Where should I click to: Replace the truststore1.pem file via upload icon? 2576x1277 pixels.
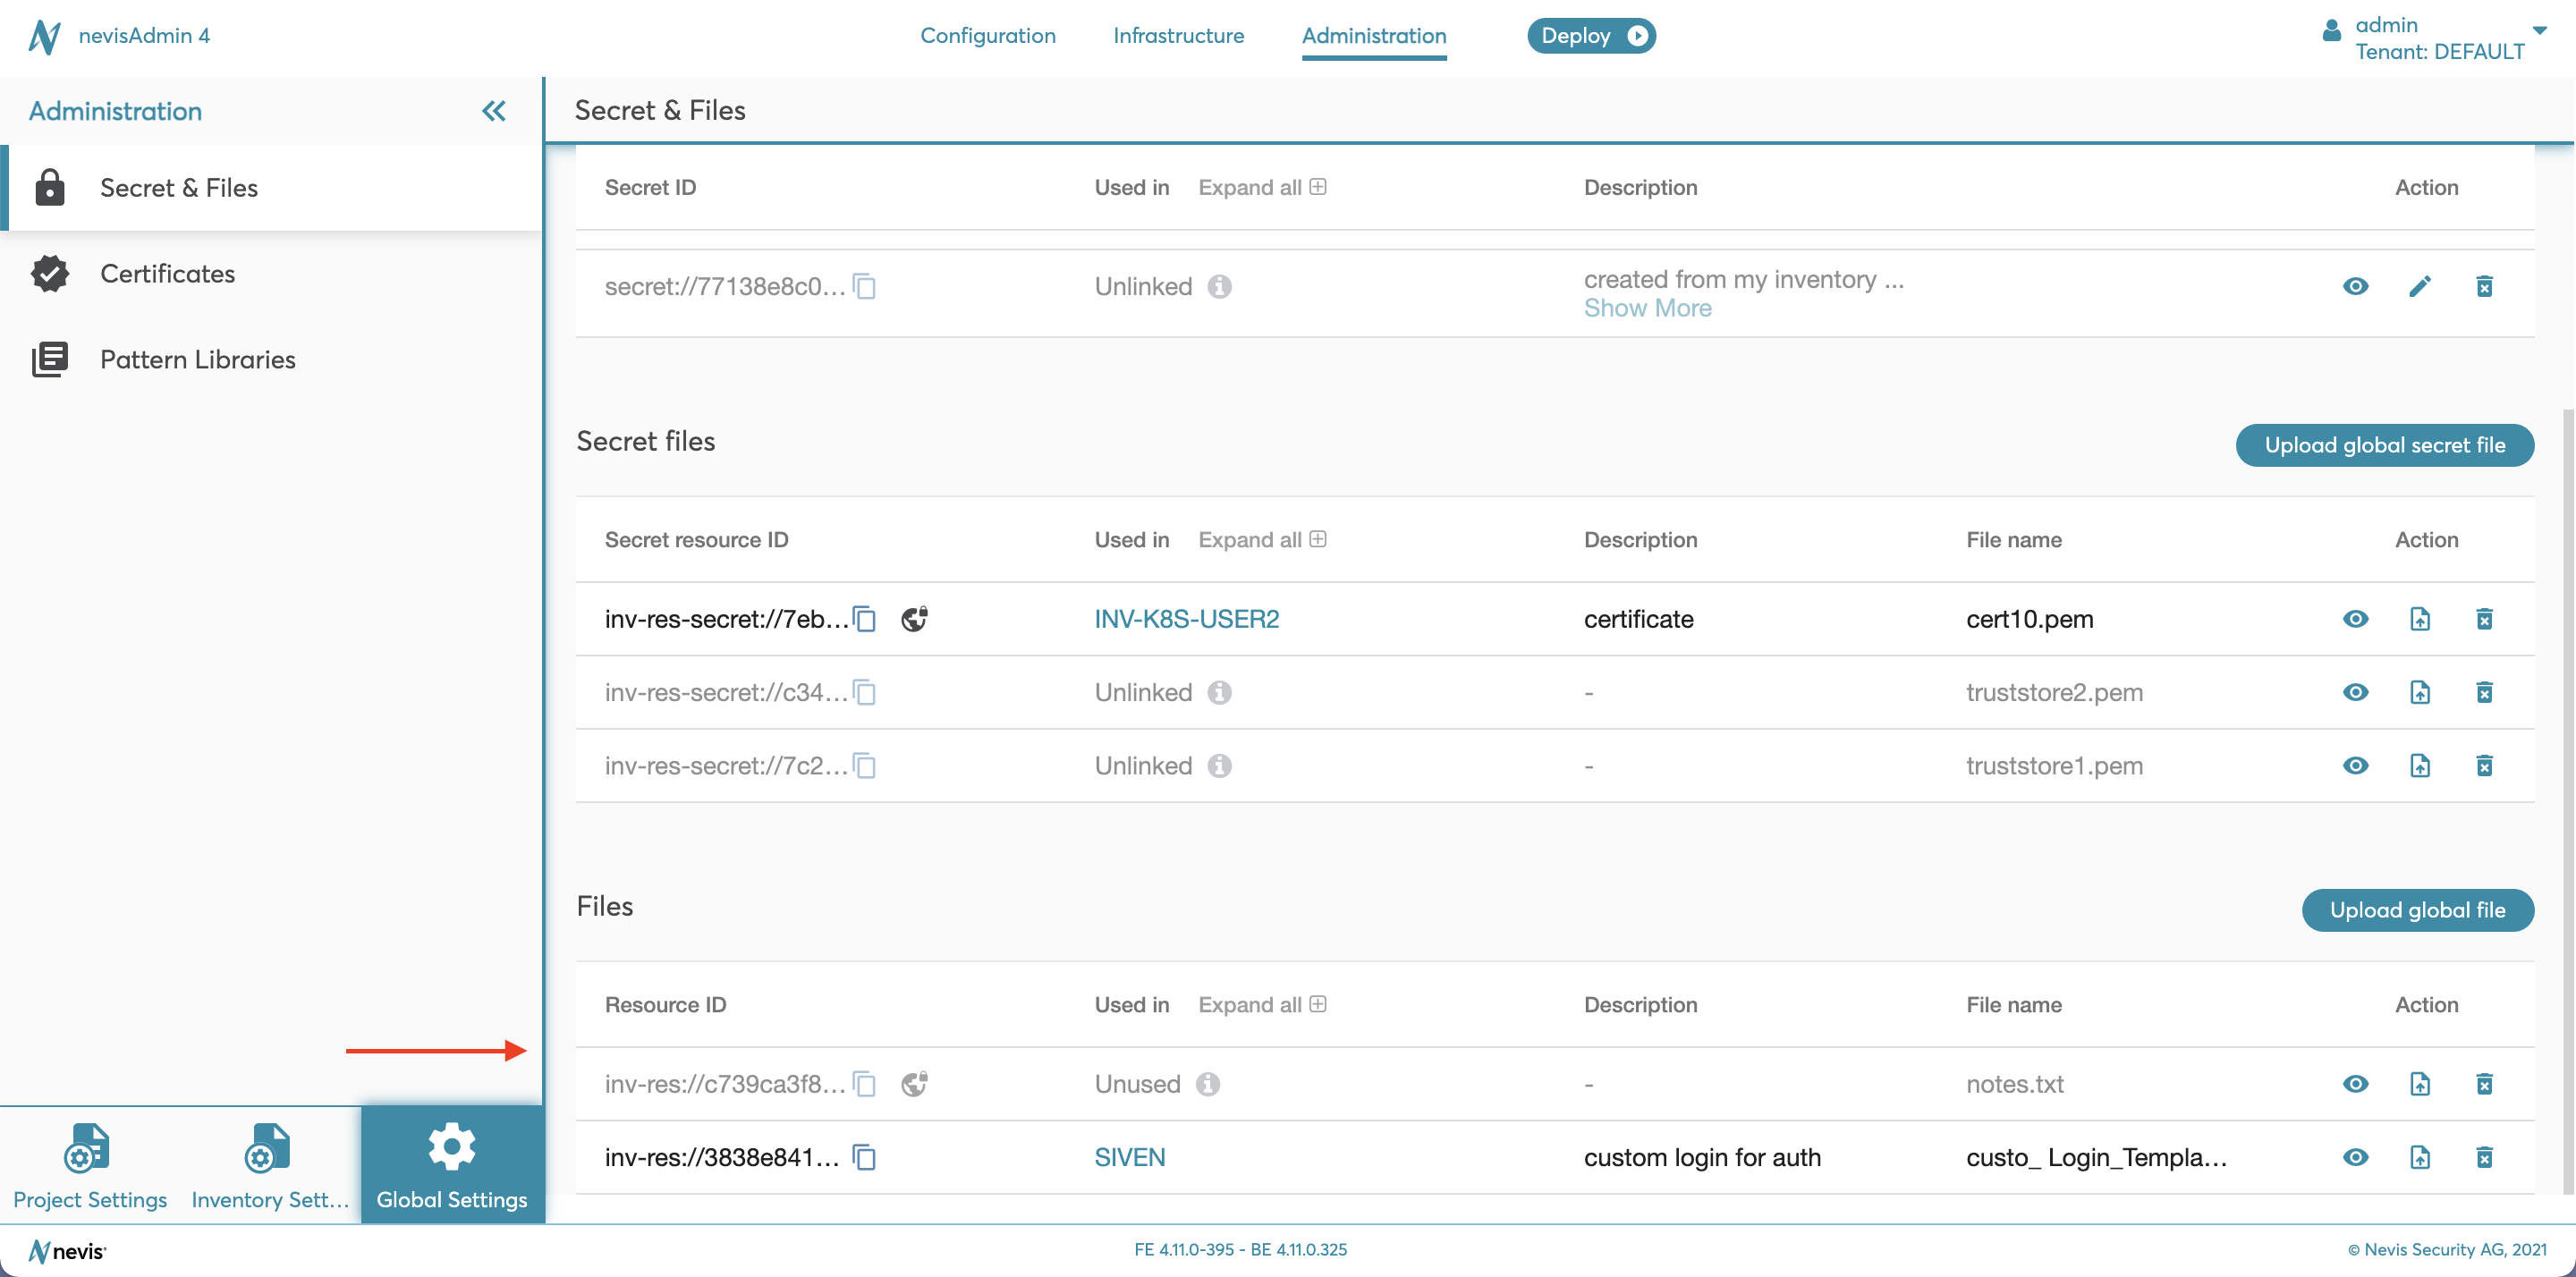point(2420,765)
